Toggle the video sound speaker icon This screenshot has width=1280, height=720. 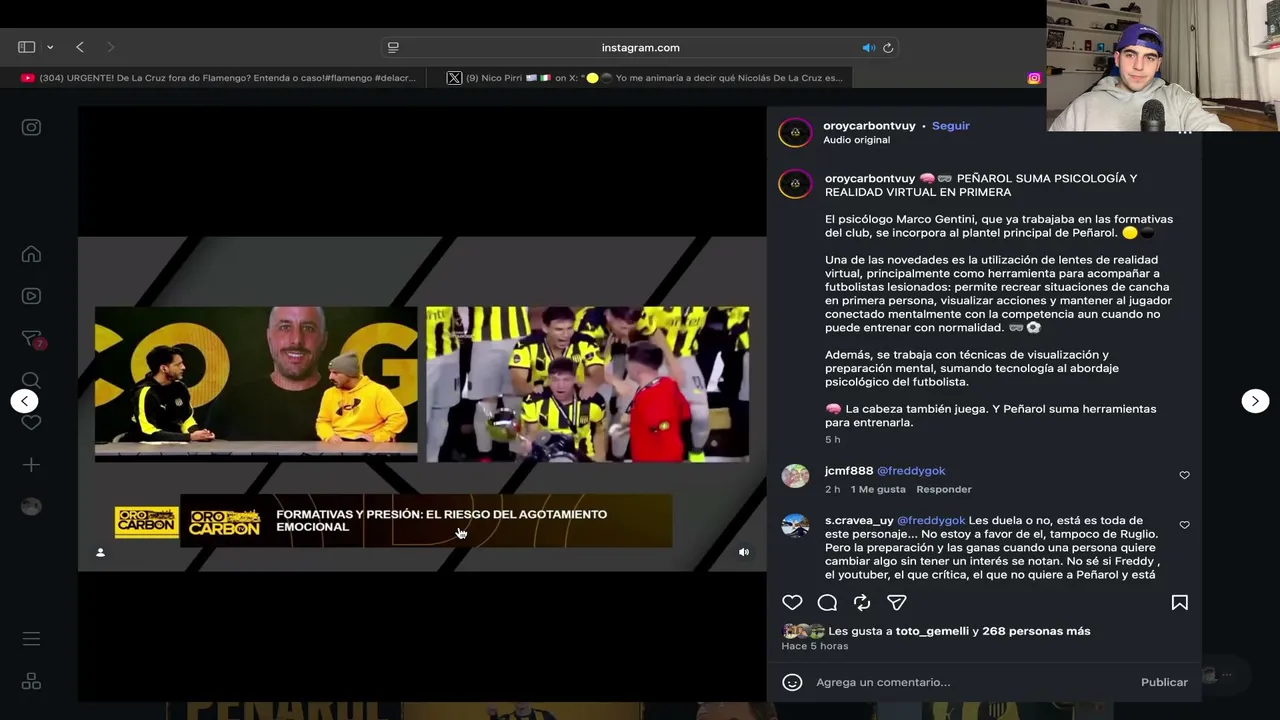744,552
